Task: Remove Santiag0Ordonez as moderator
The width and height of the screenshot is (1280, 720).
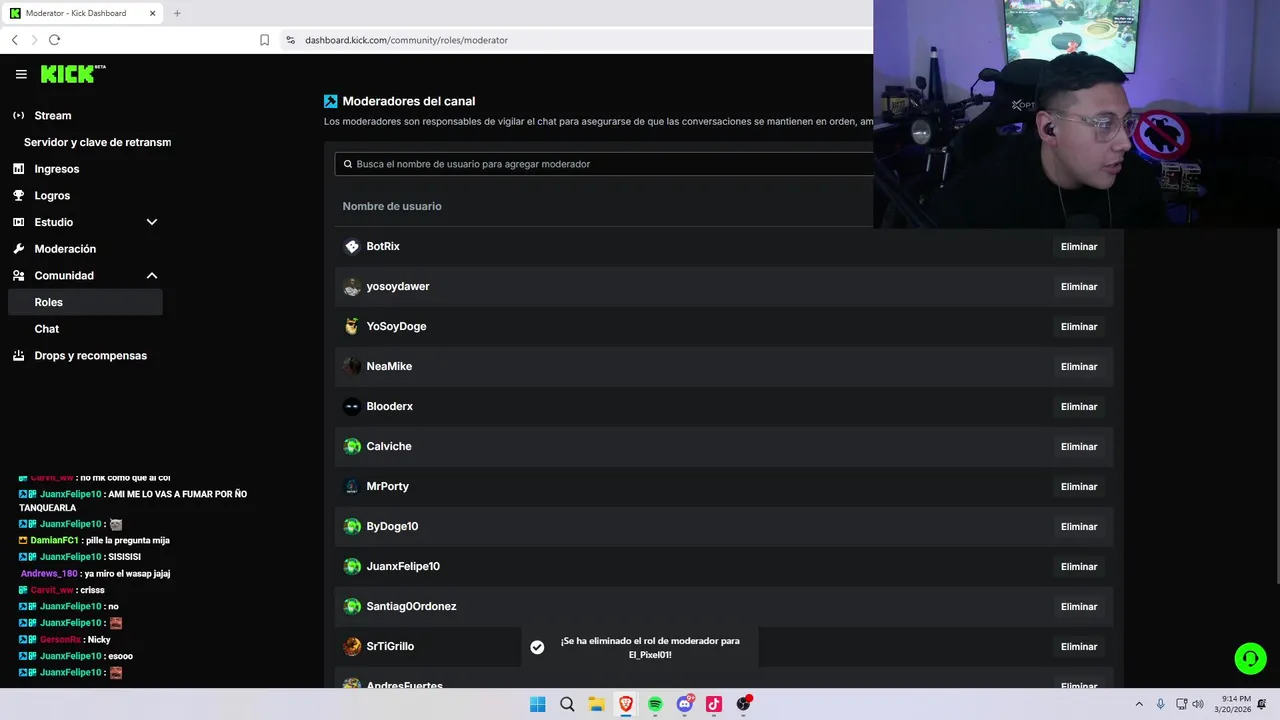Action: (x=1079, y=607)
